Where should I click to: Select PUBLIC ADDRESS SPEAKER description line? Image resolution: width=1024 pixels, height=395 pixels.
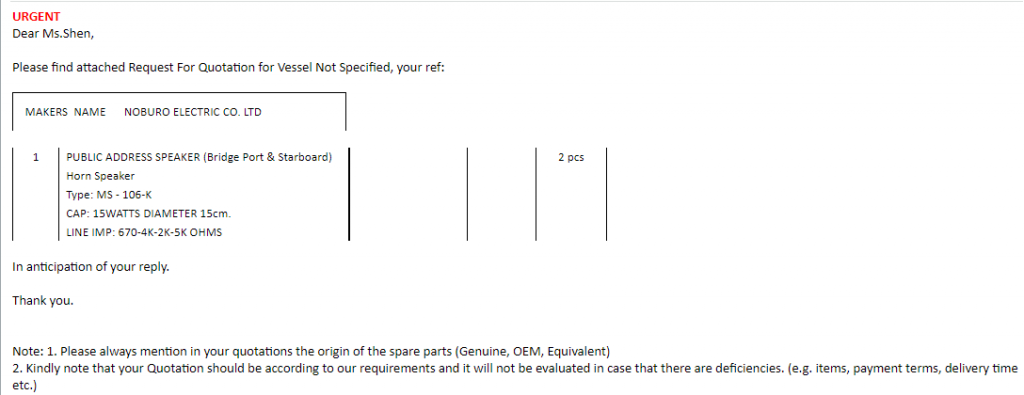[199, 157]
